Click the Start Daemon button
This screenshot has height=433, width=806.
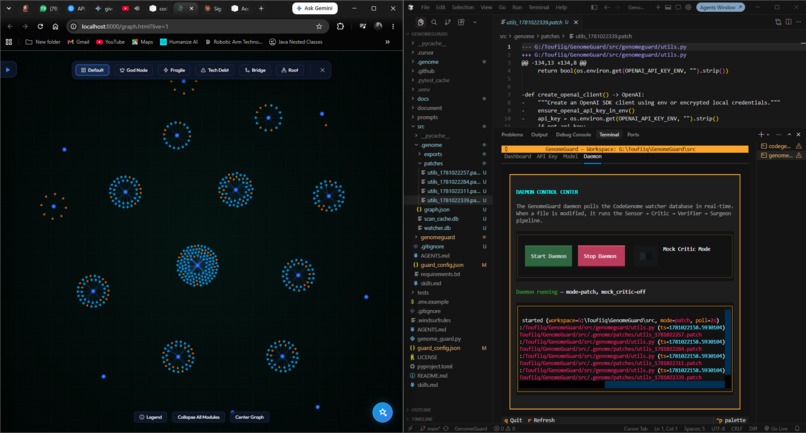pos(548,256)
